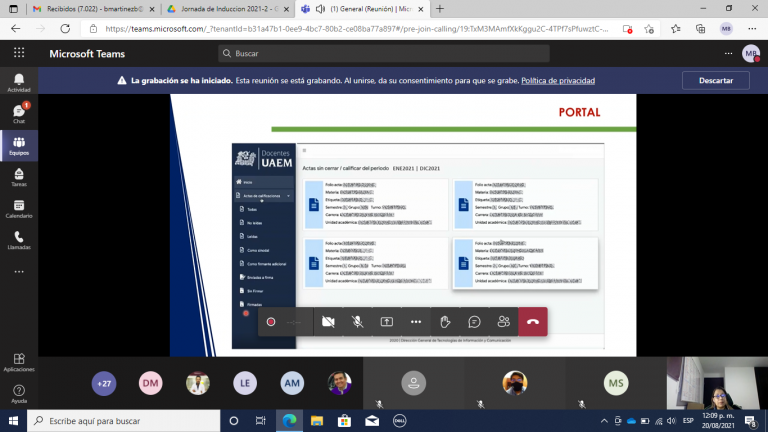768x432 pixels.
Task: Click the Windows taskbar search box
Action: (x=123, y=421)
